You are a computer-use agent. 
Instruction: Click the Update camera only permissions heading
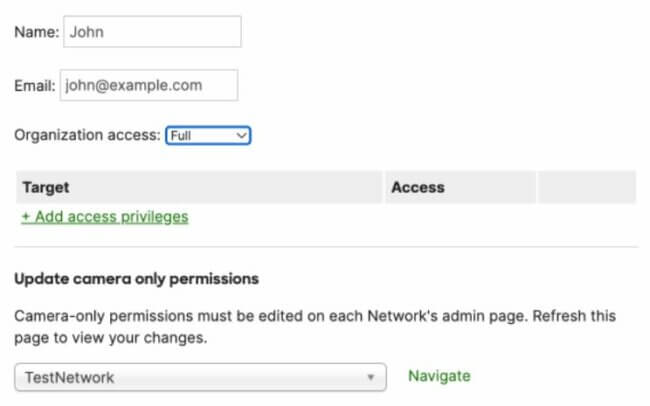coord(136,279)
